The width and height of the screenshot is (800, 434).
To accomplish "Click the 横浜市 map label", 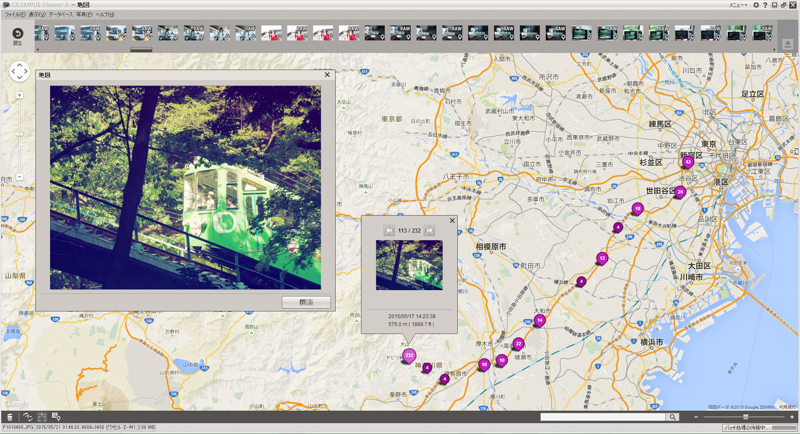I will [652, 342].
